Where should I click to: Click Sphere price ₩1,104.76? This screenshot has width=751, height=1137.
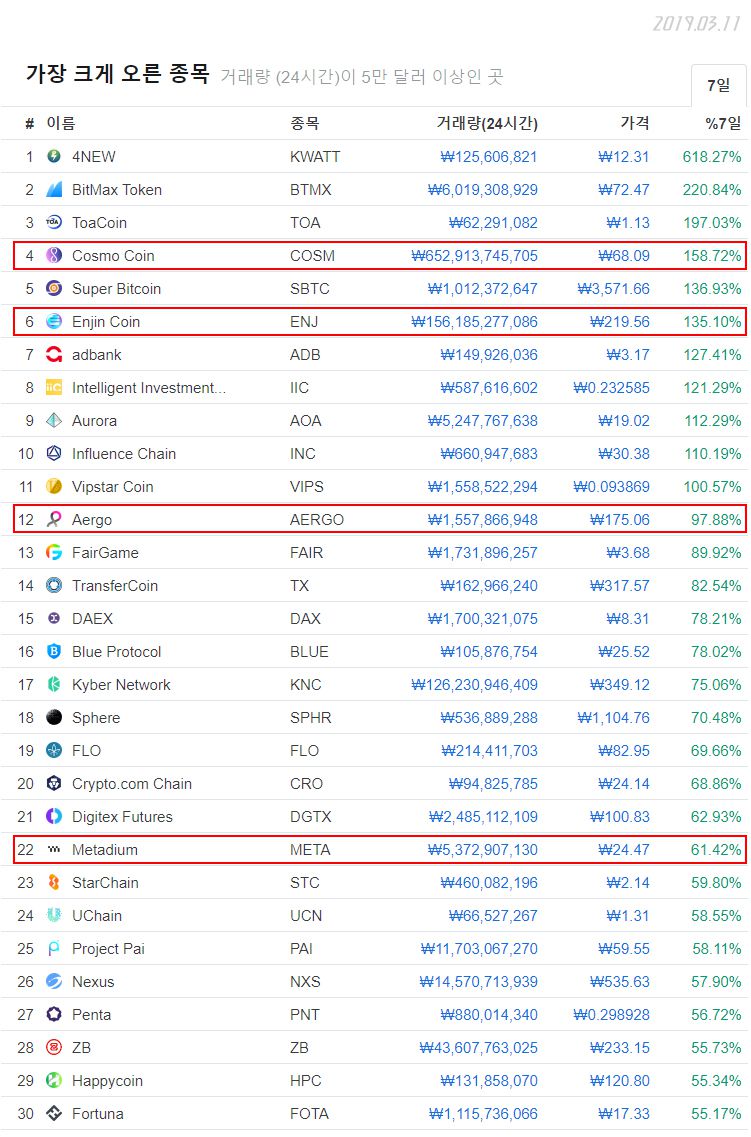(613, 718)
